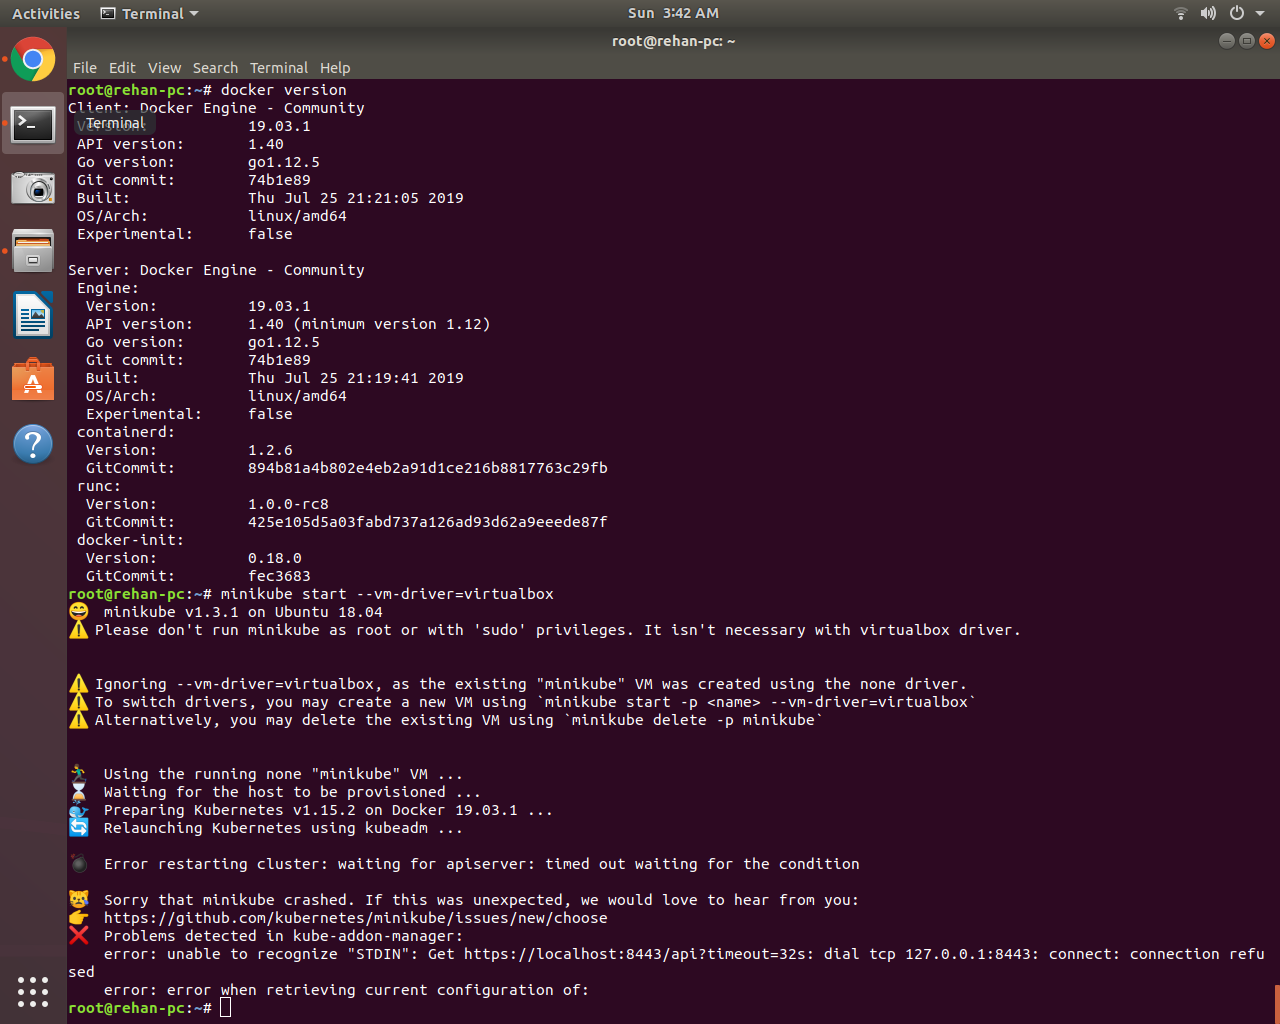Open the Terminal menu in the menu bar

[x=278, y=68]
